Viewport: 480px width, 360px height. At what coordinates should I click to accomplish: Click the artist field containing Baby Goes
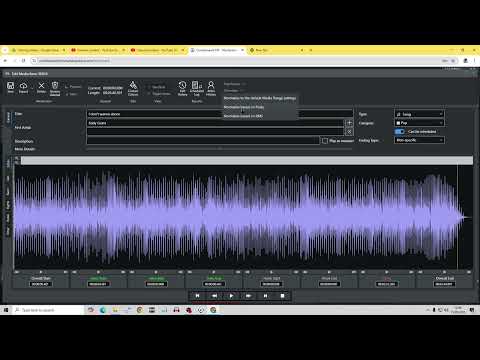click(x=215, y=123)
